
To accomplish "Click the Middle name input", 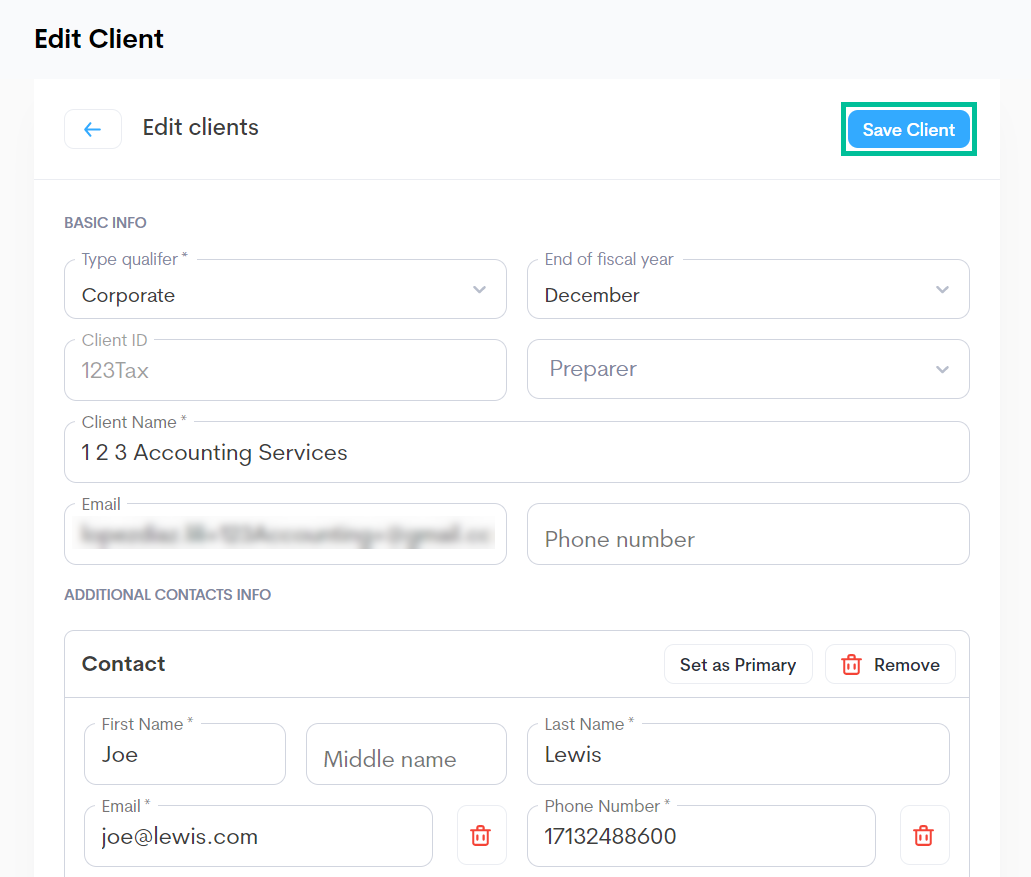I will pyautogui.click(x=405, y=757).
